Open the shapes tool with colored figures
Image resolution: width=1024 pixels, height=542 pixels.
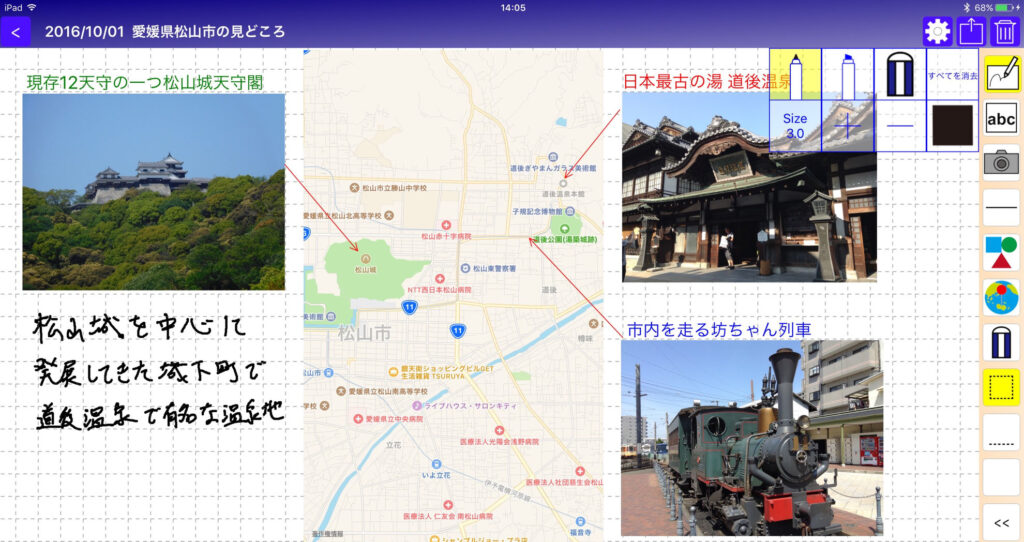coord(1001,253)
